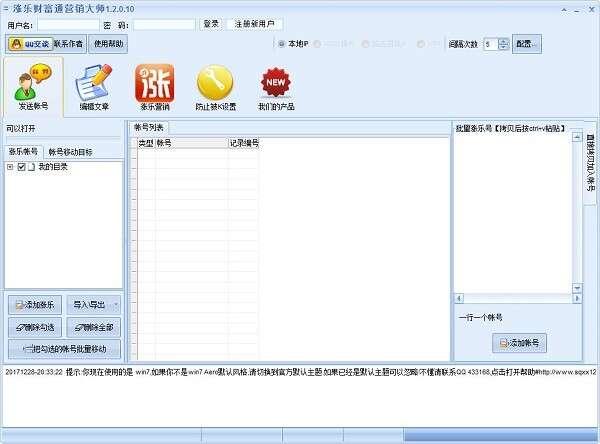Click the 我们的产品 NEW icon
This screenshot has width=600, height=444.
click(x=277, y=87)
